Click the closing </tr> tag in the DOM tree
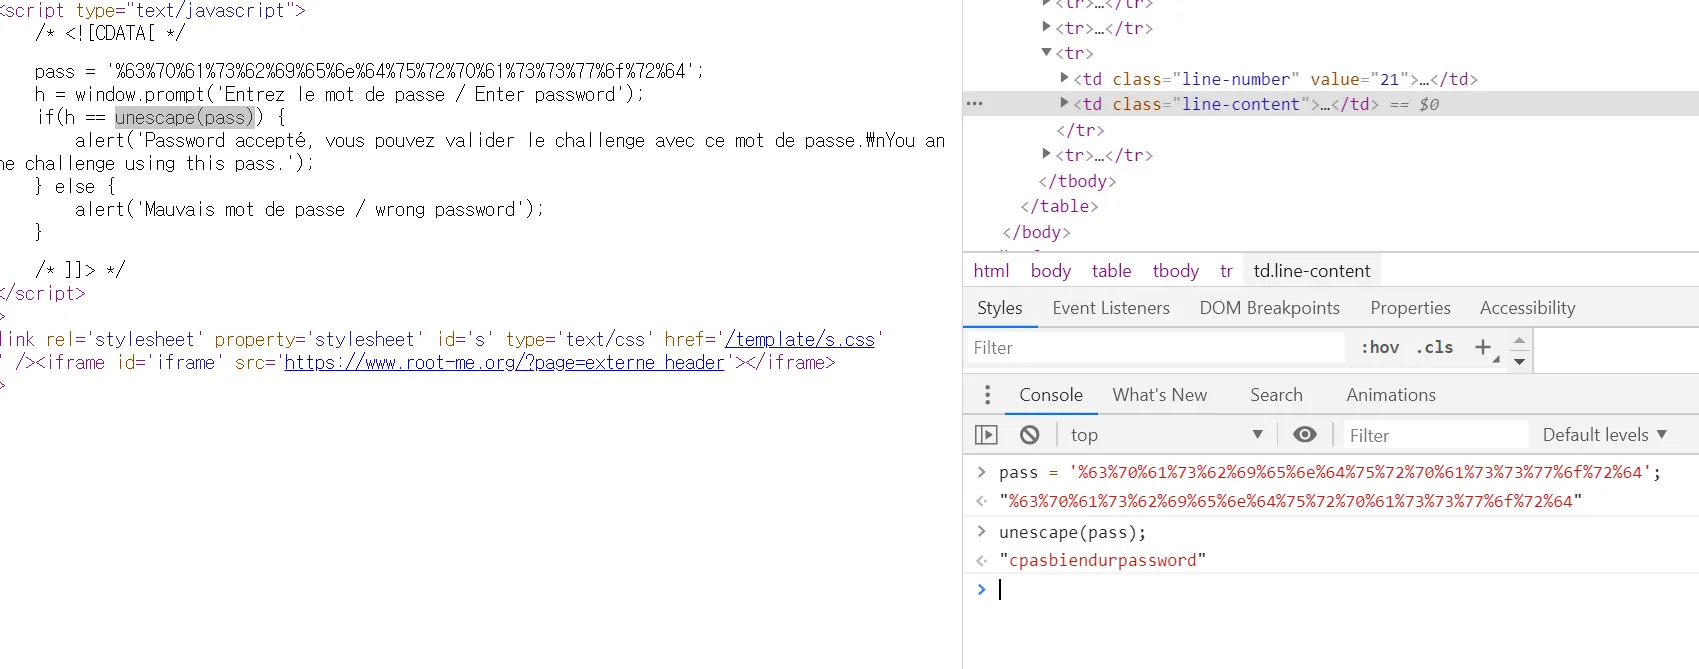The height and width of the screenshot is (669, 1699). click(1080, 130)
